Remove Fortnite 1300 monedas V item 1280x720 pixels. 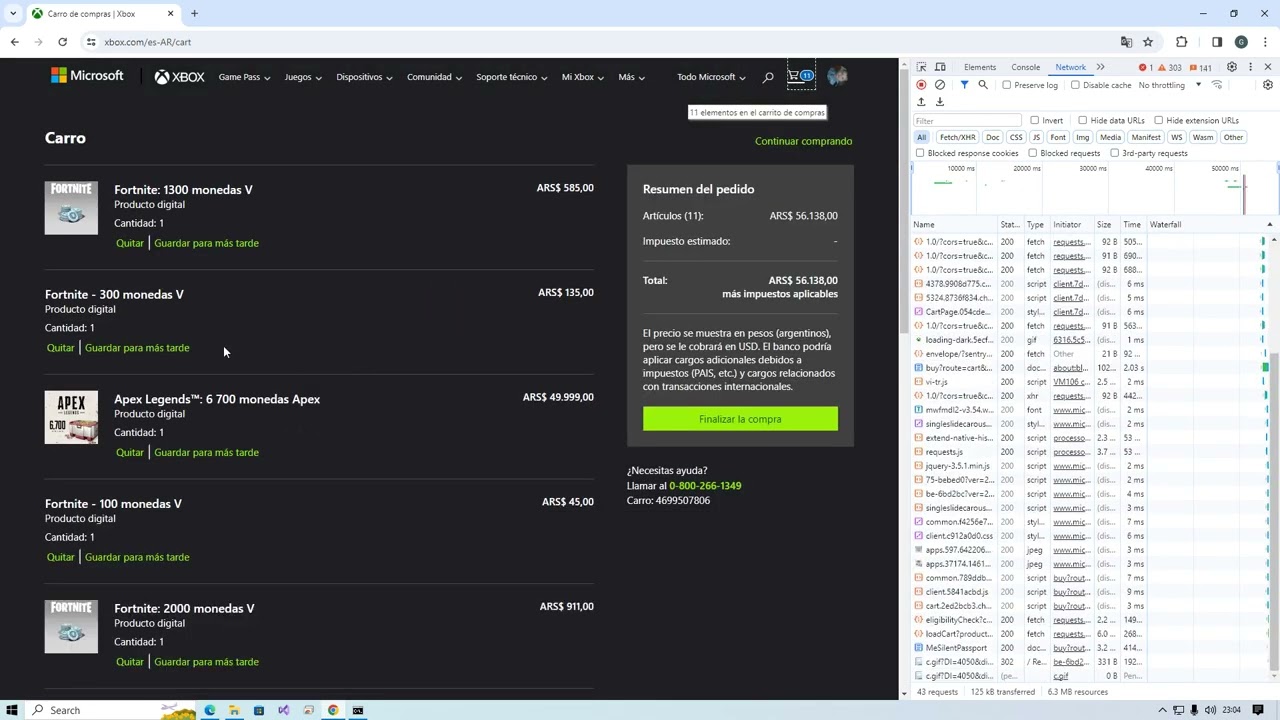pos(130,243)
